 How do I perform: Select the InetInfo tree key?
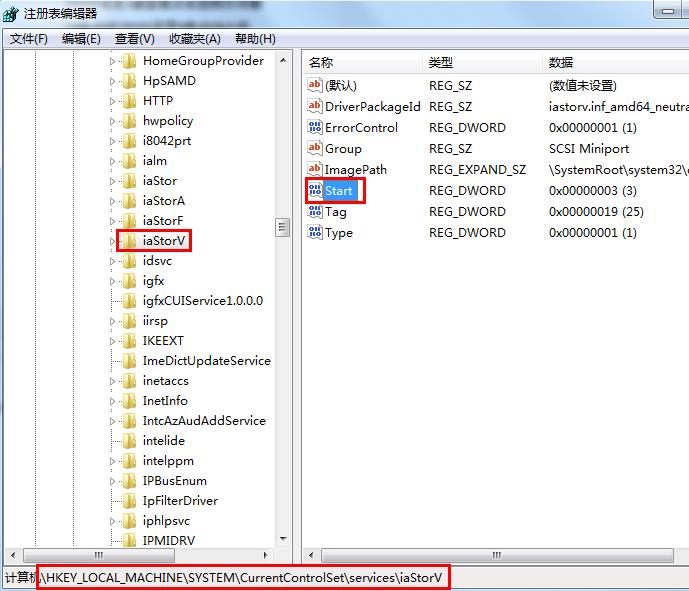point(165,401)
